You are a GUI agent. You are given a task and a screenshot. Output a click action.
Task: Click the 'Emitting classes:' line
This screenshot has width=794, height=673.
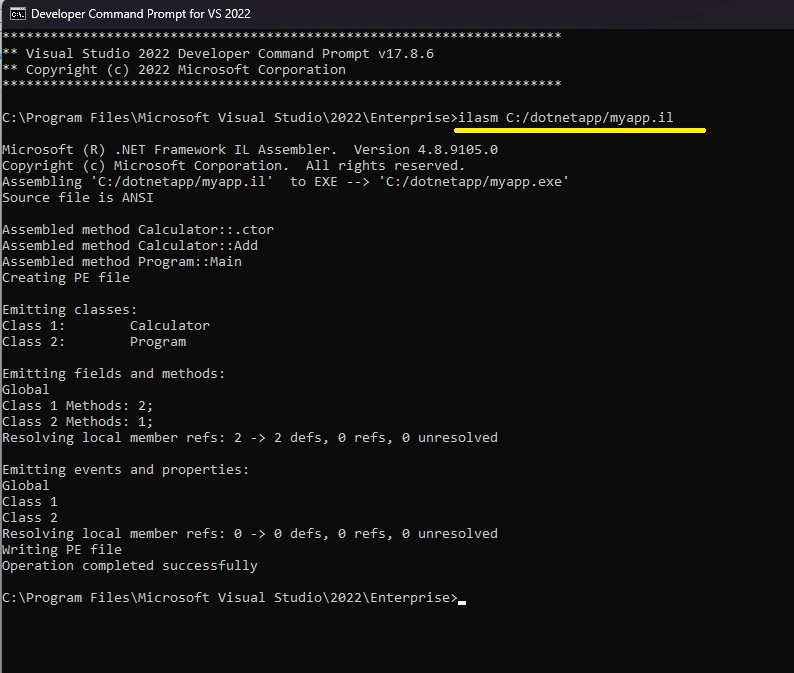tap(70, 309)
